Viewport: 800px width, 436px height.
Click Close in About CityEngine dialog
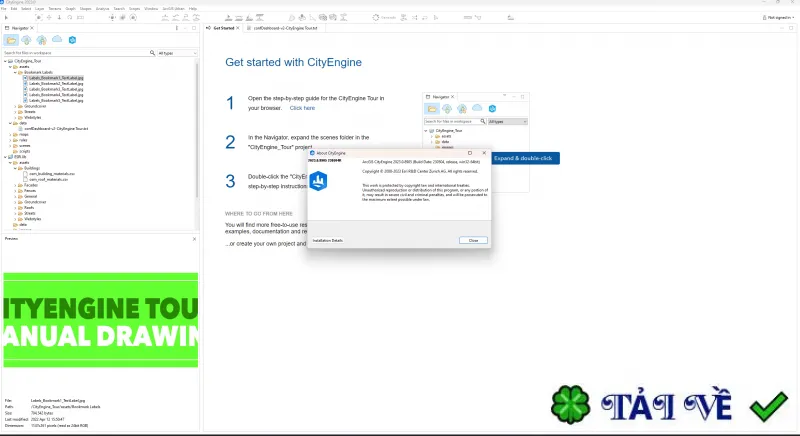click(473, 240)
